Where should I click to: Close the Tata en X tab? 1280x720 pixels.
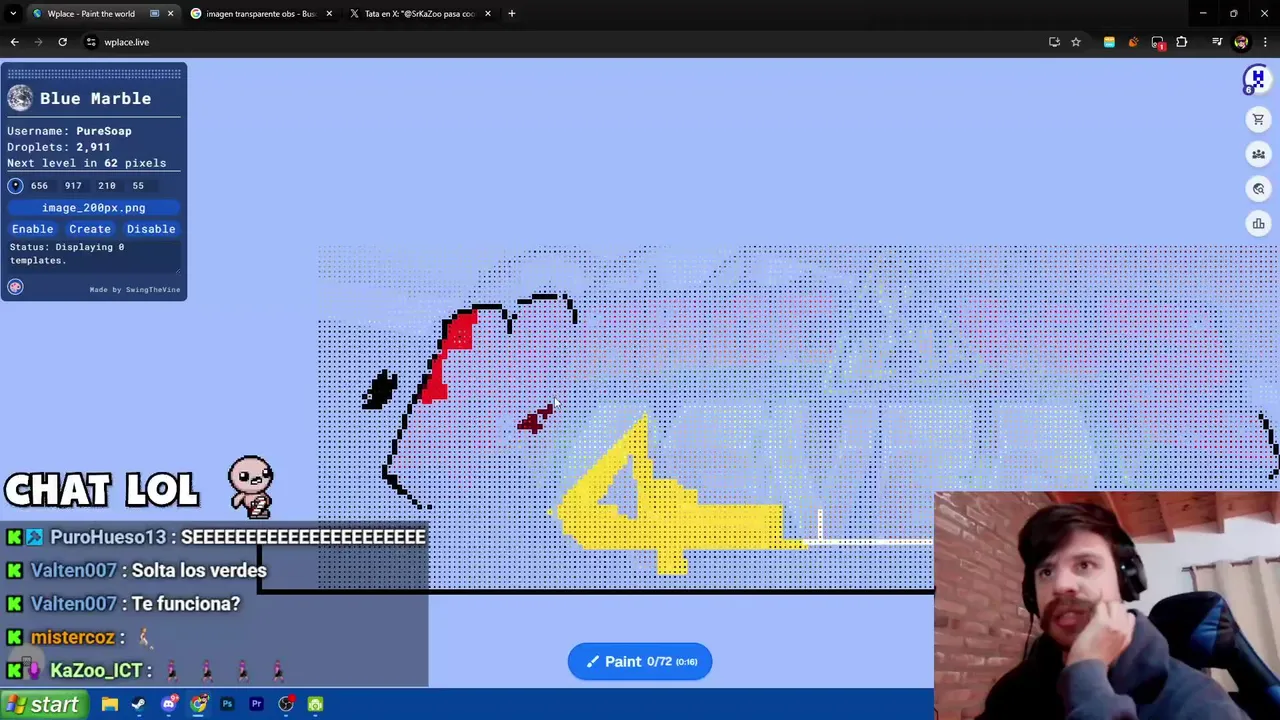tap(487, 14)
